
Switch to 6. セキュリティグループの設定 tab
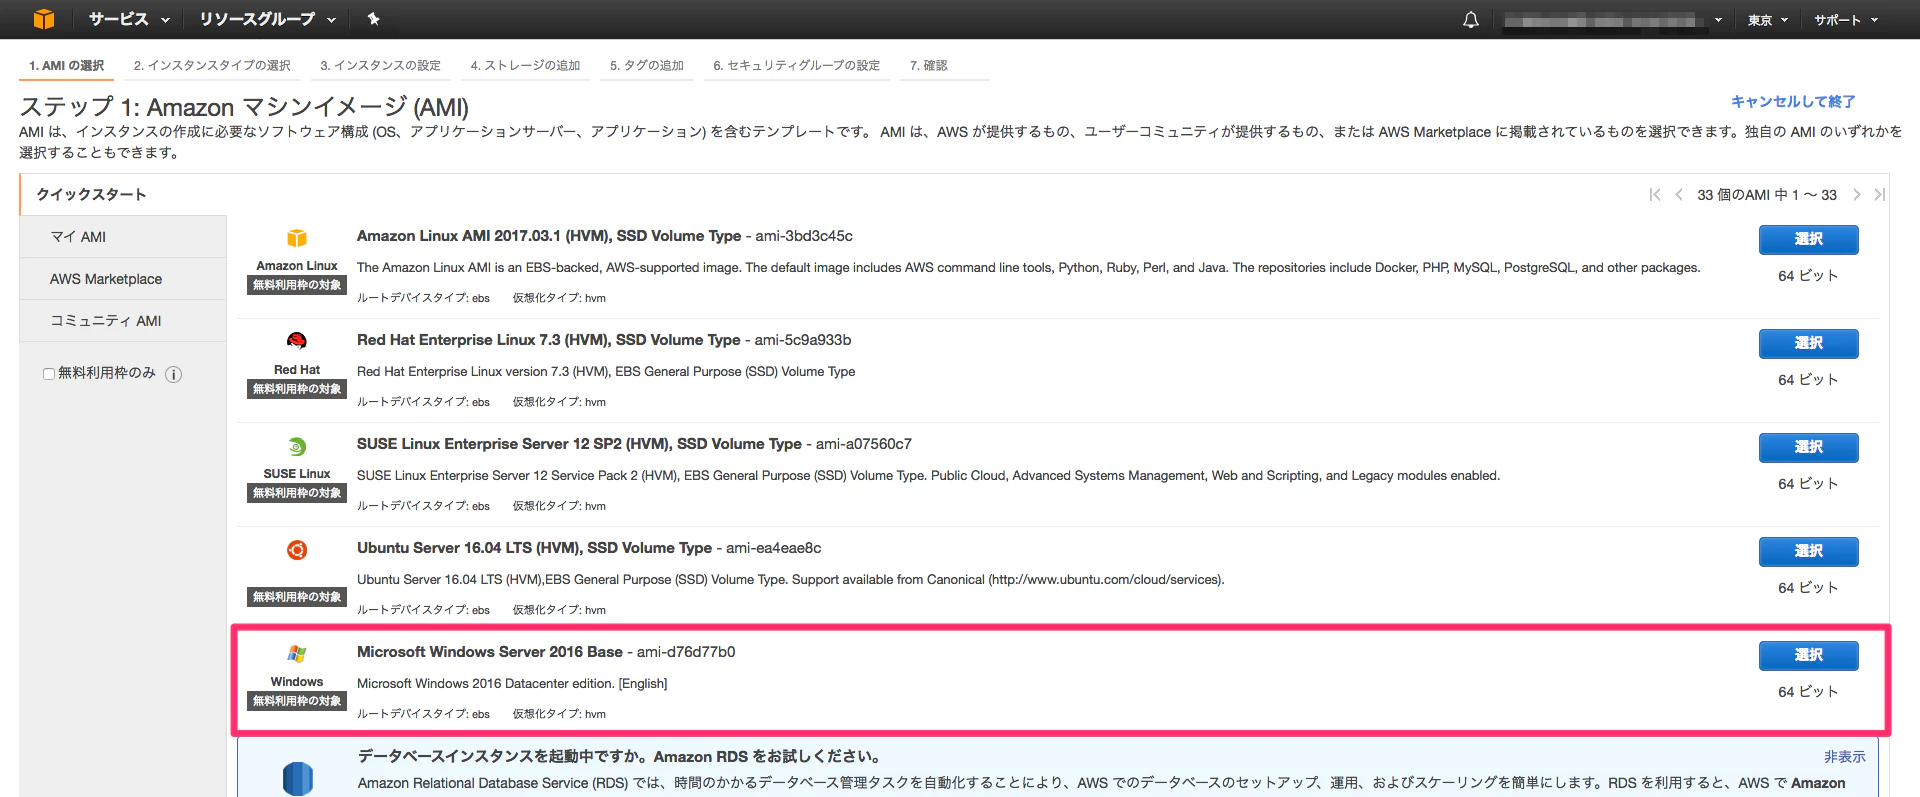(x=797, y=65)
